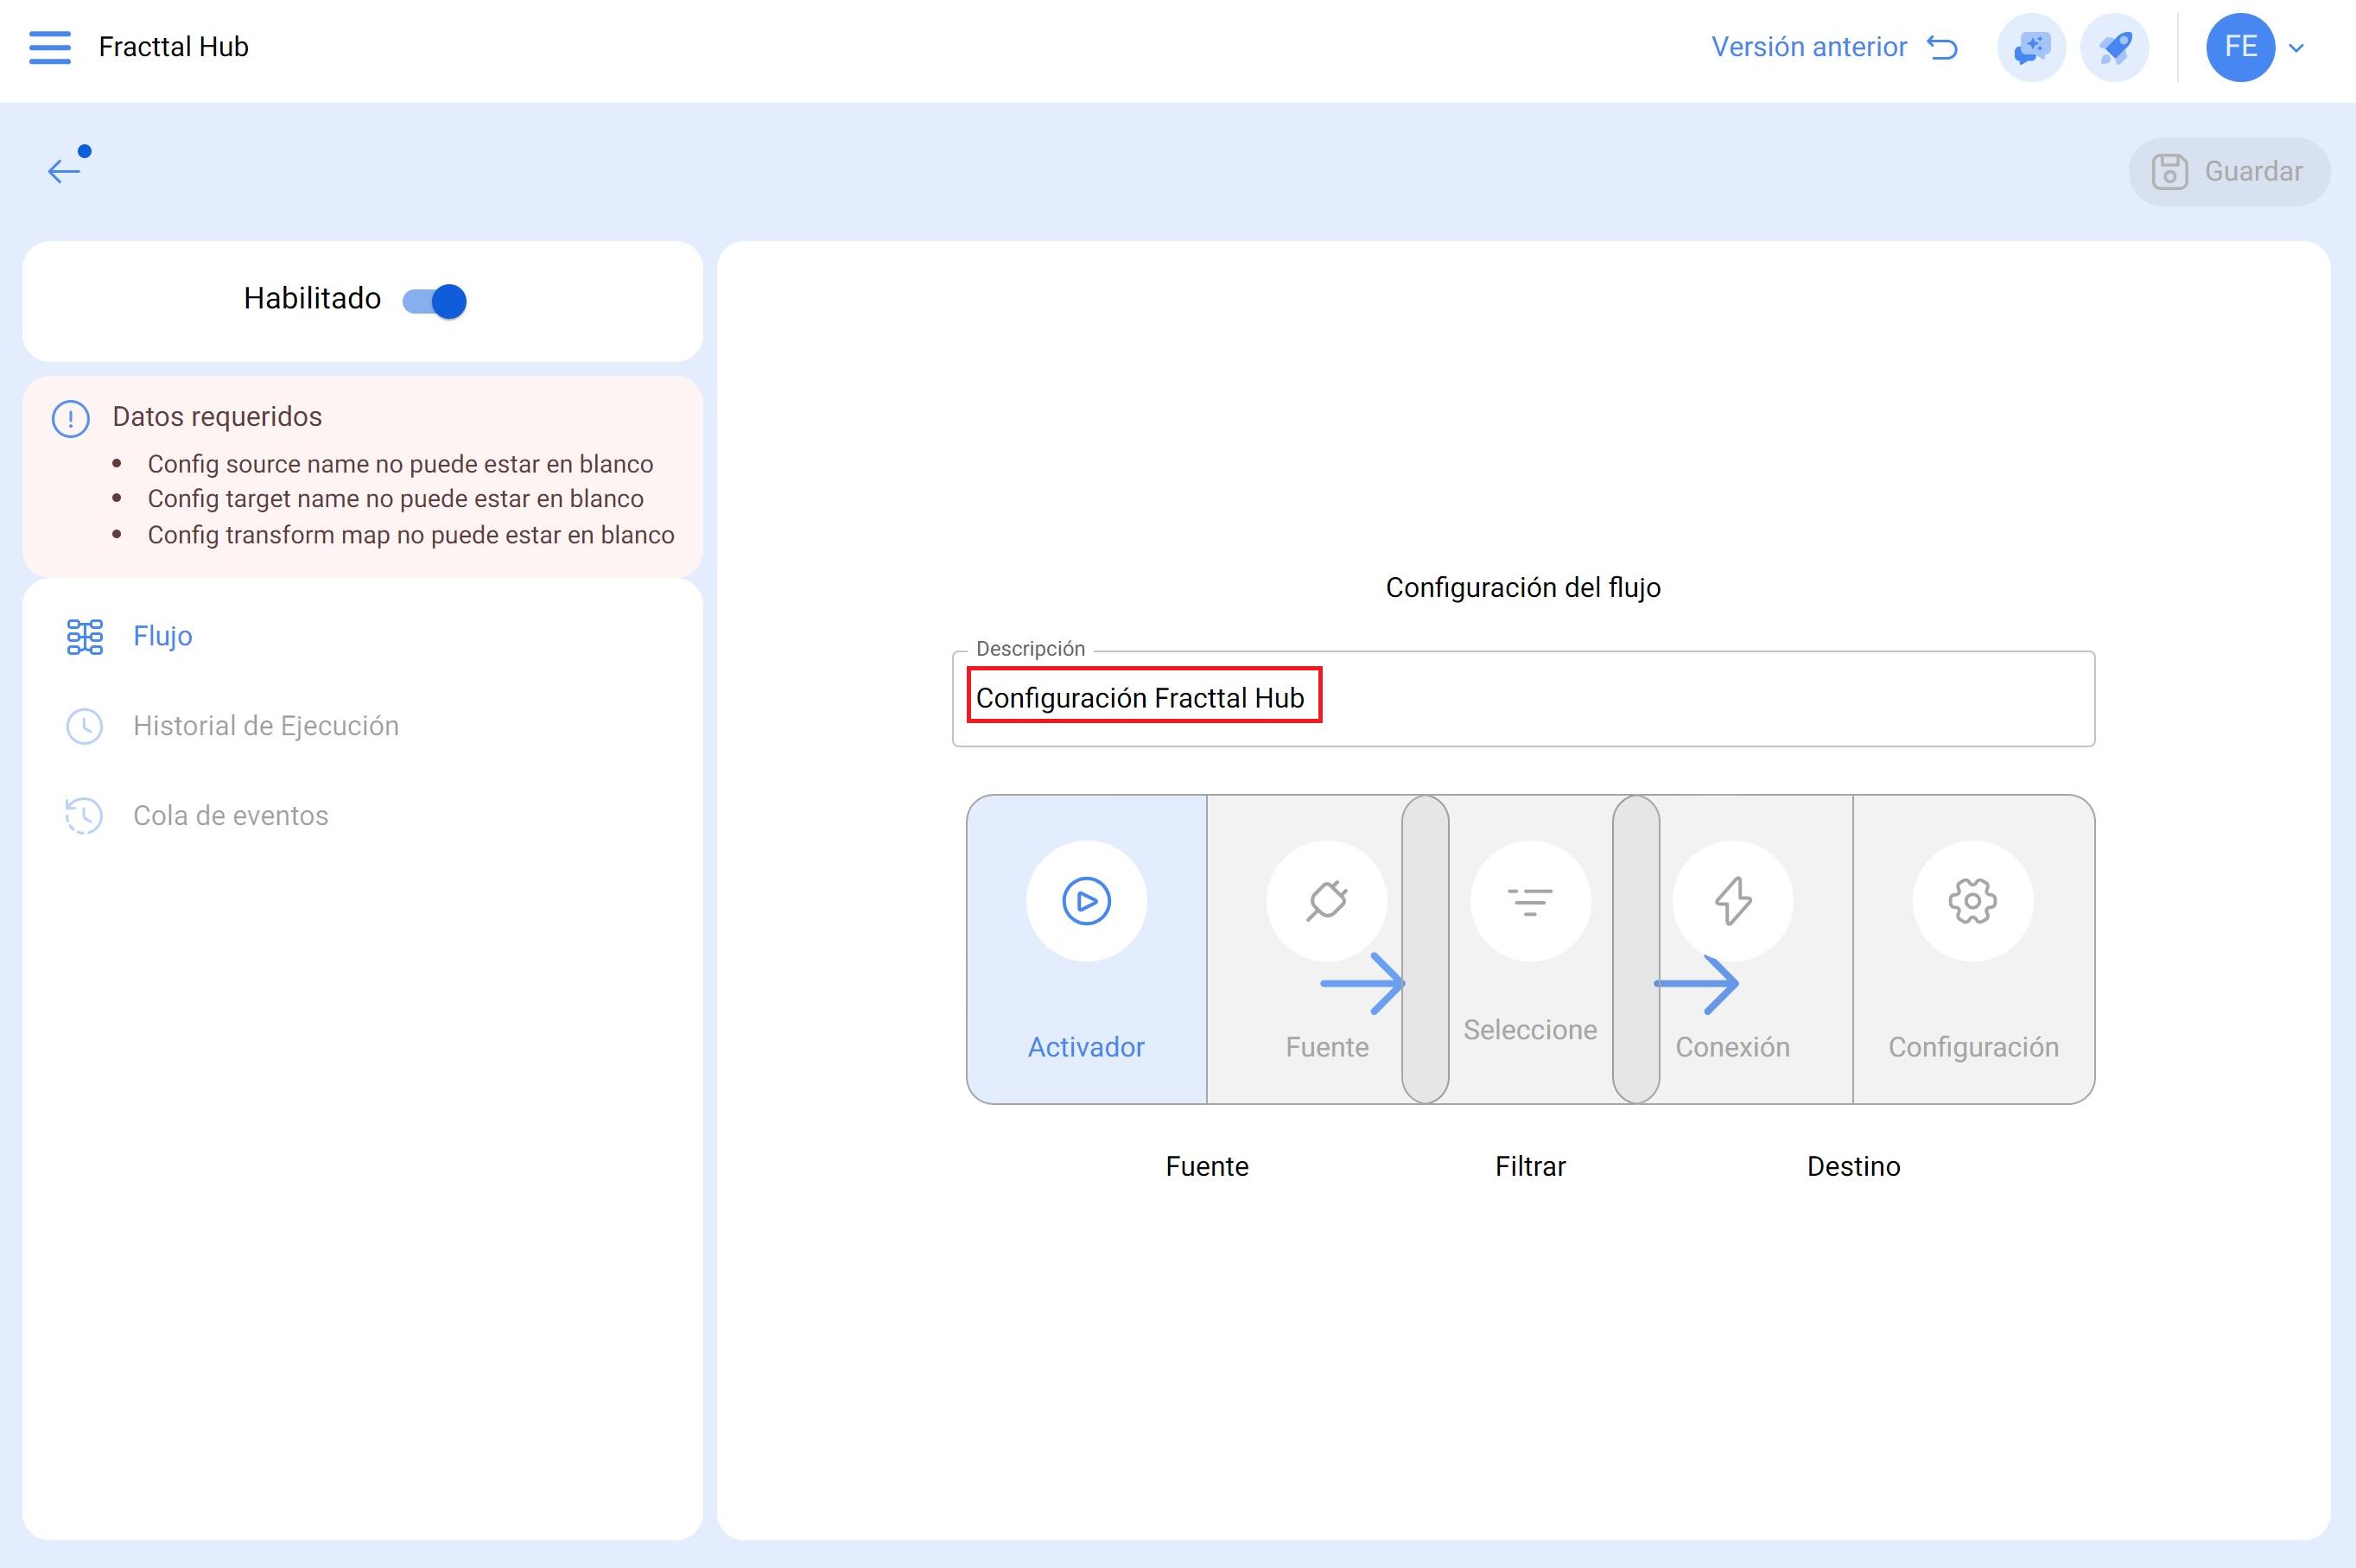
Task: Select the Activador play step icon
Action: click(1086, 901)
